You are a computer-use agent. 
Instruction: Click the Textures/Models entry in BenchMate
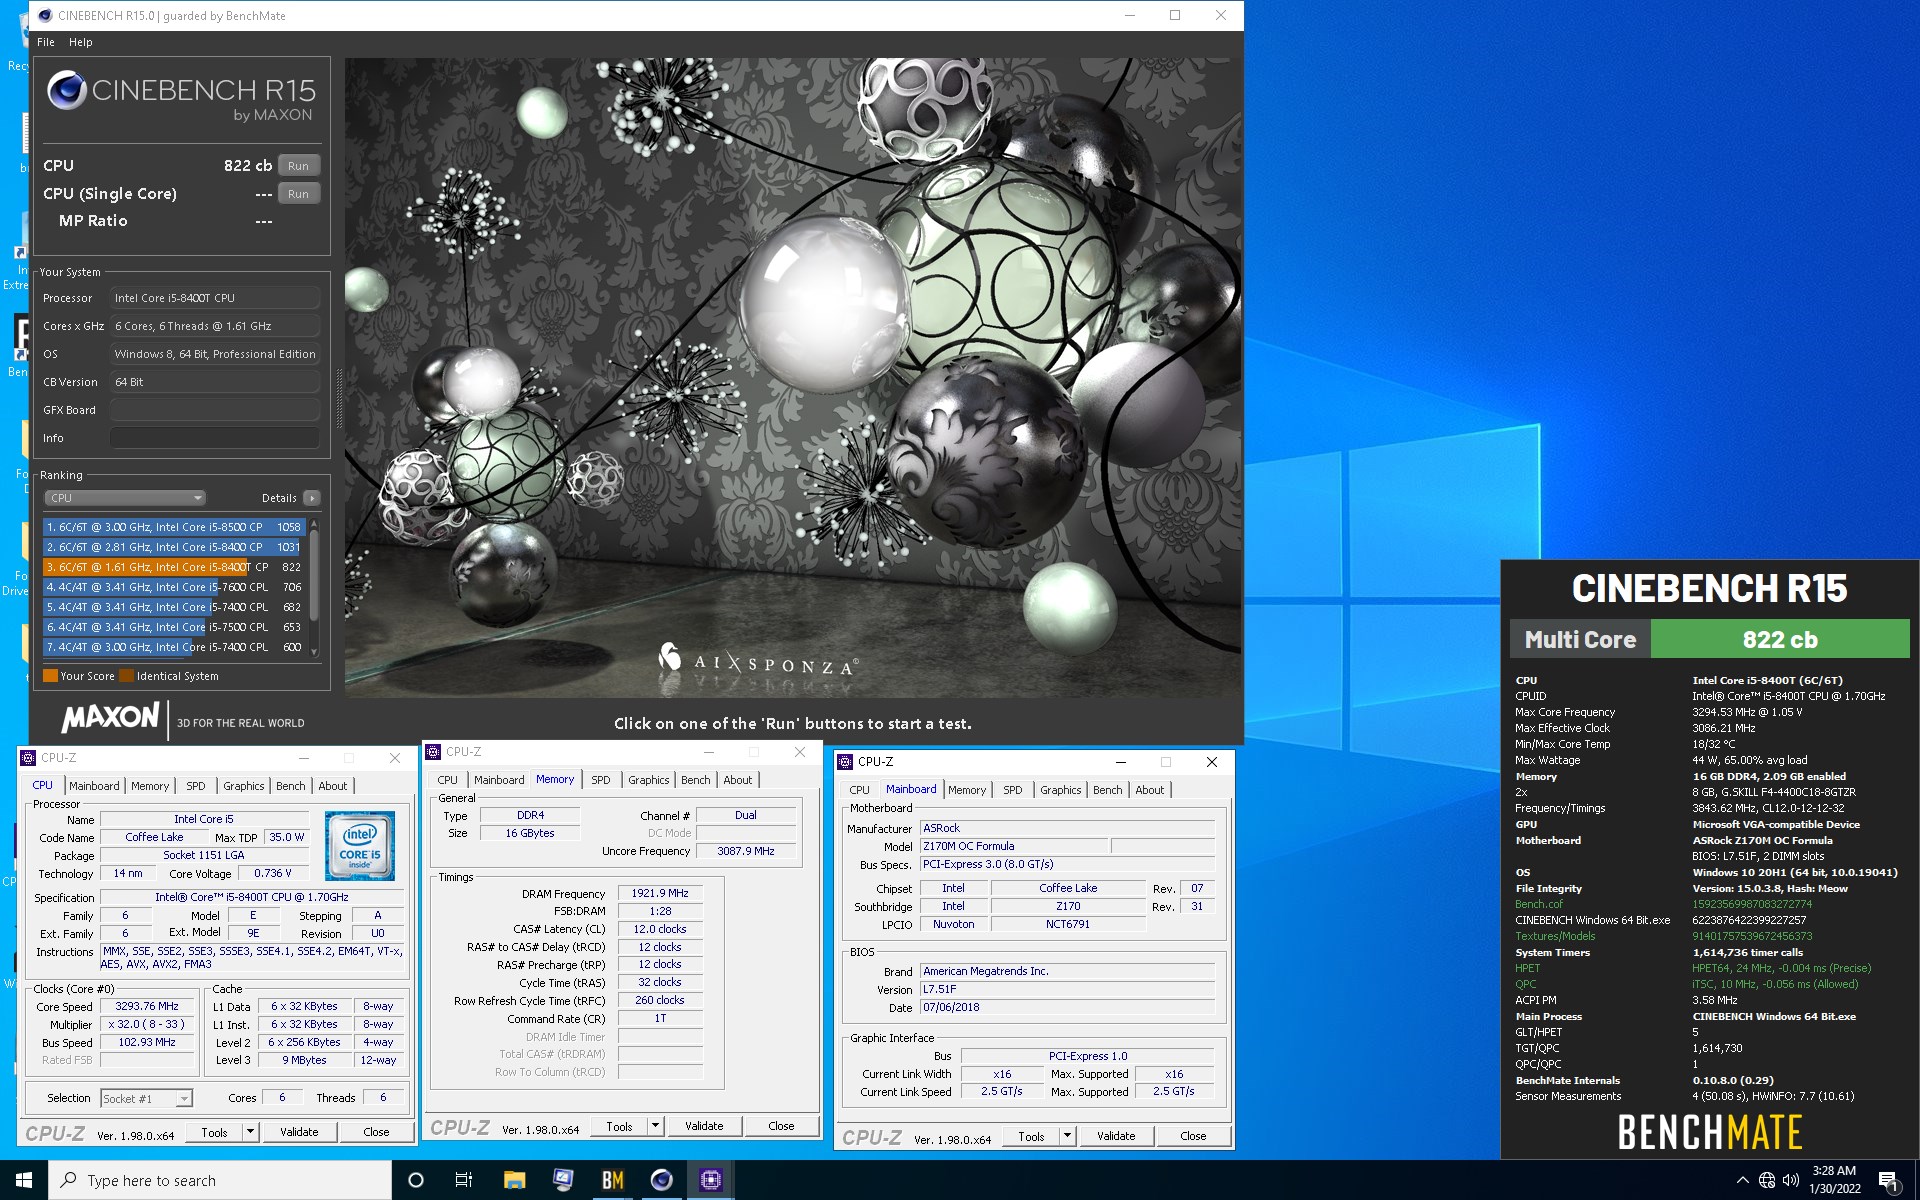(x=1555, y=936)
